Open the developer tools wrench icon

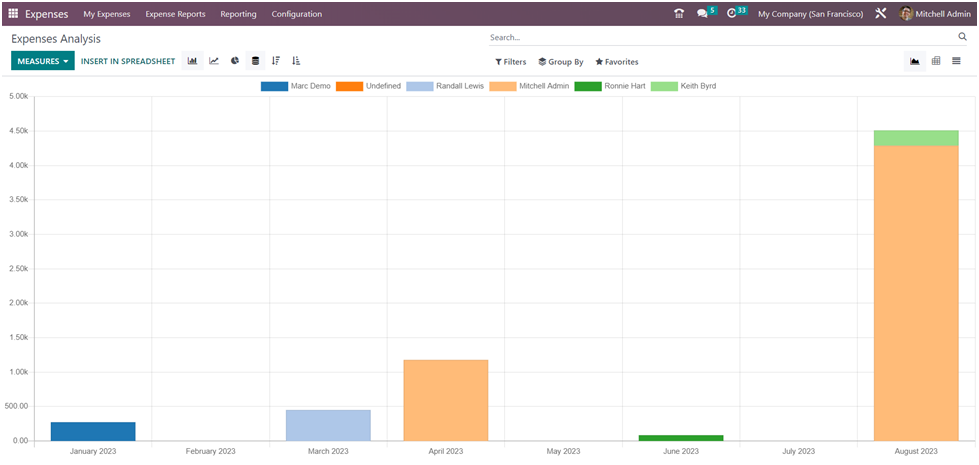[x=880, y=14]
